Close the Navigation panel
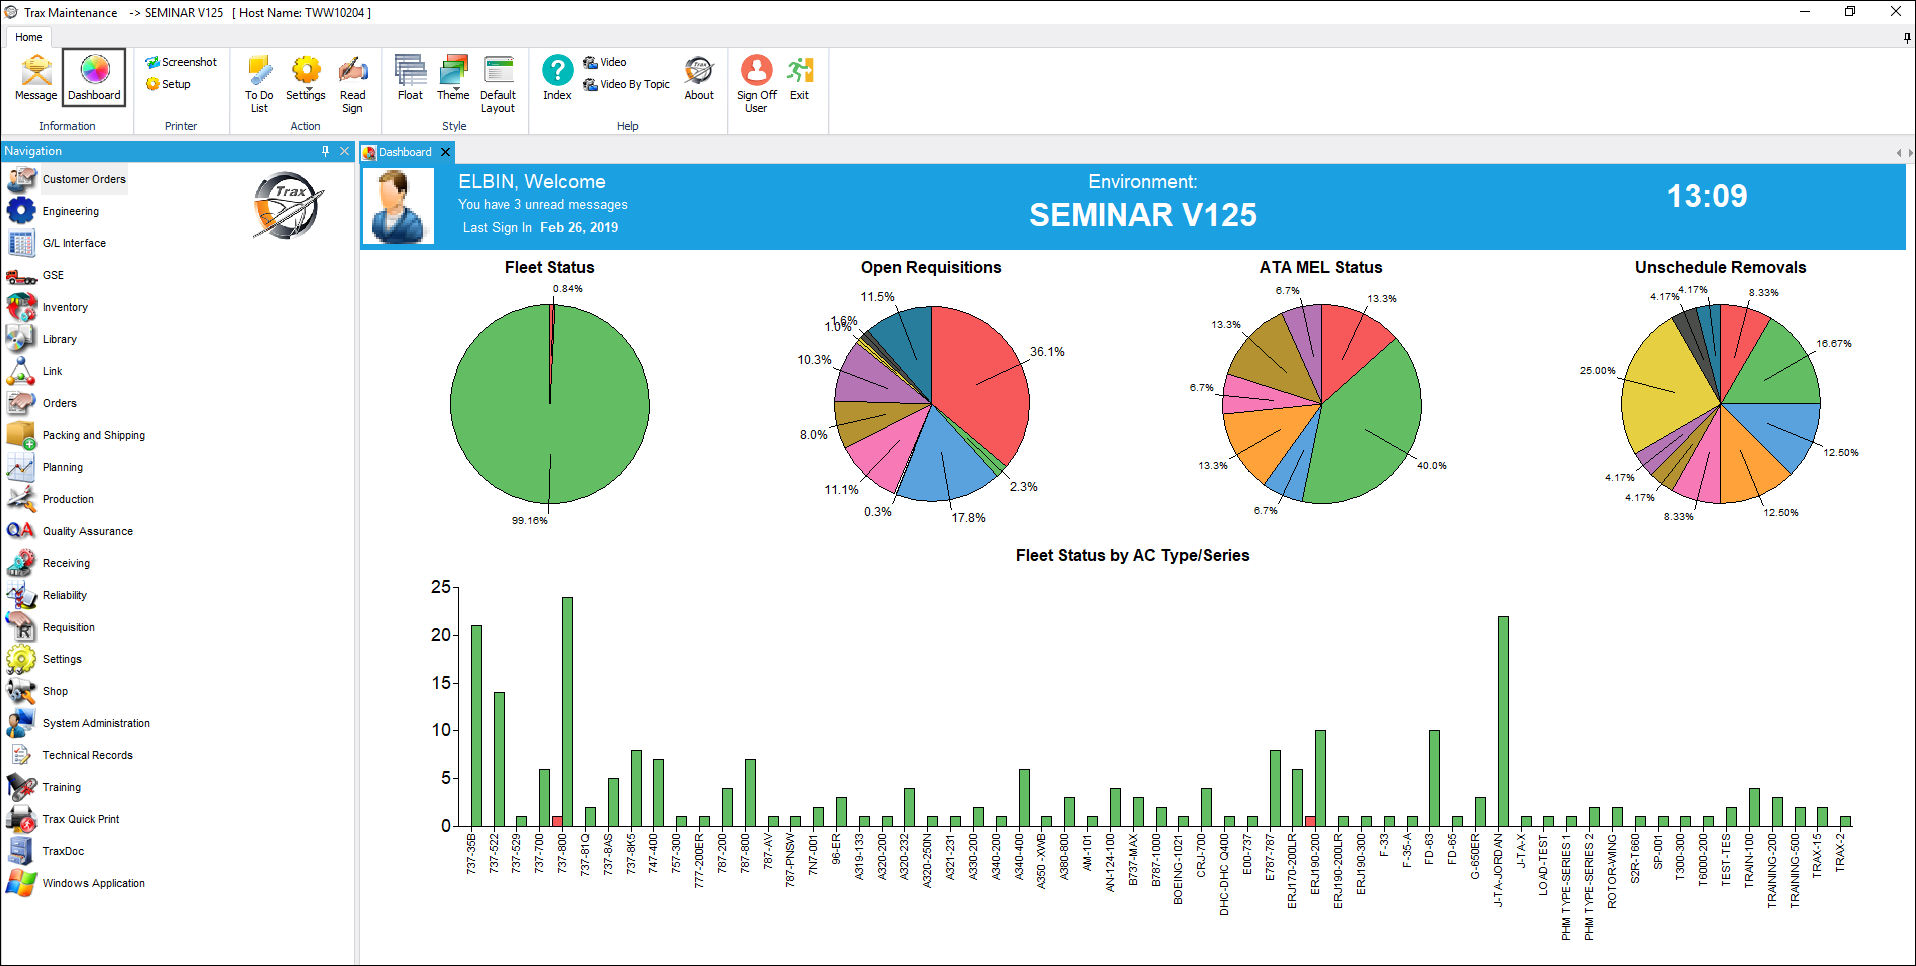 point(344,151)
